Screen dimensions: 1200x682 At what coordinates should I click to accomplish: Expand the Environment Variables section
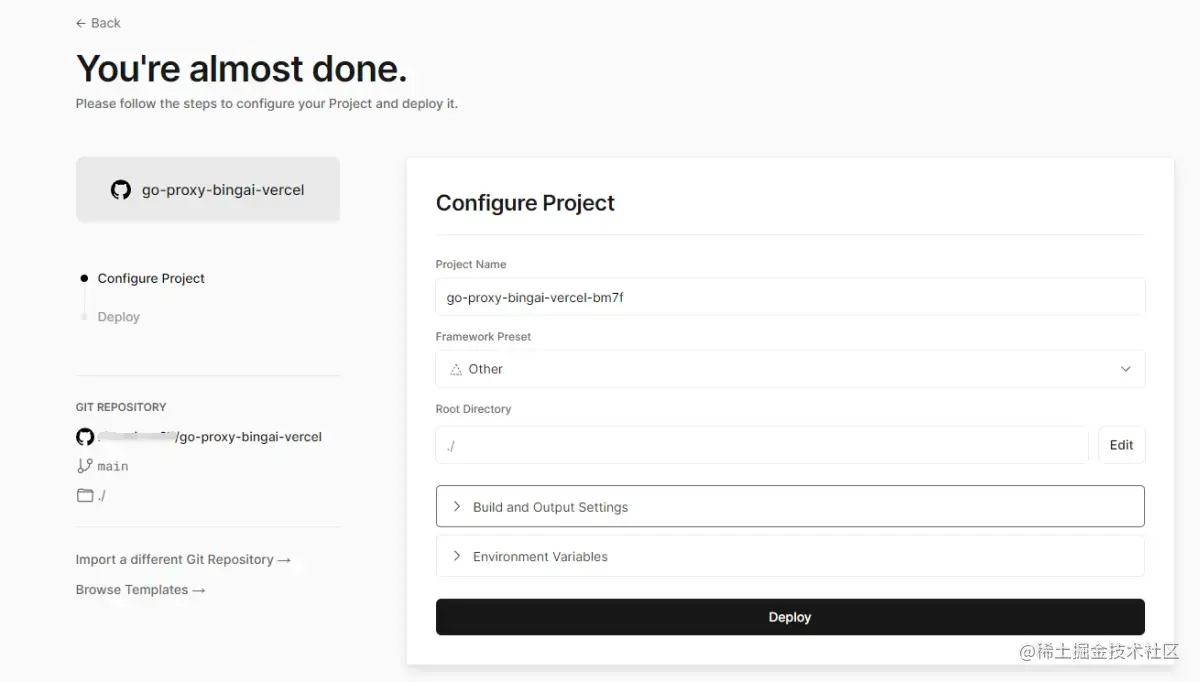(x=790, y=556)
